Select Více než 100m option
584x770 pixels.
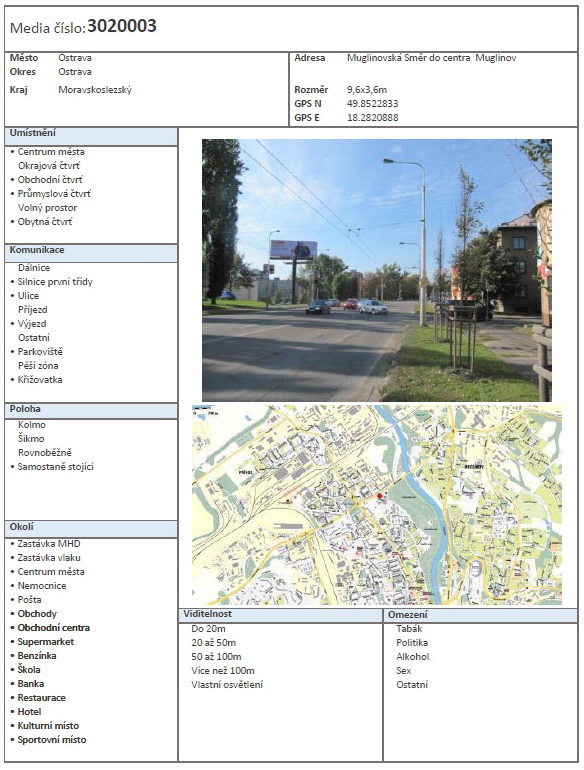tap(223, 671)
